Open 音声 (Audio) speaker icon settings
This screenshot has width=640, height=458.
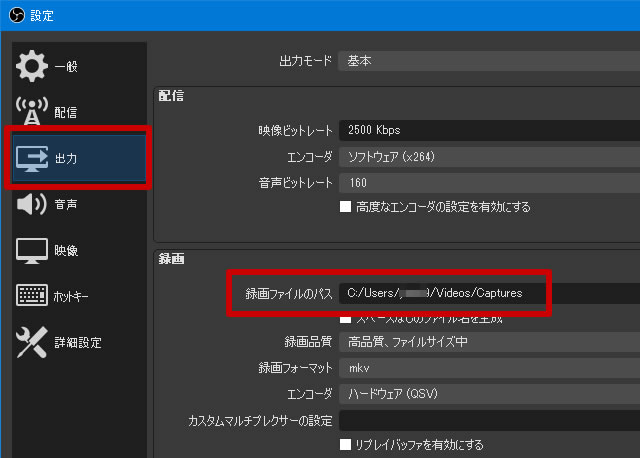coord(32,204)
